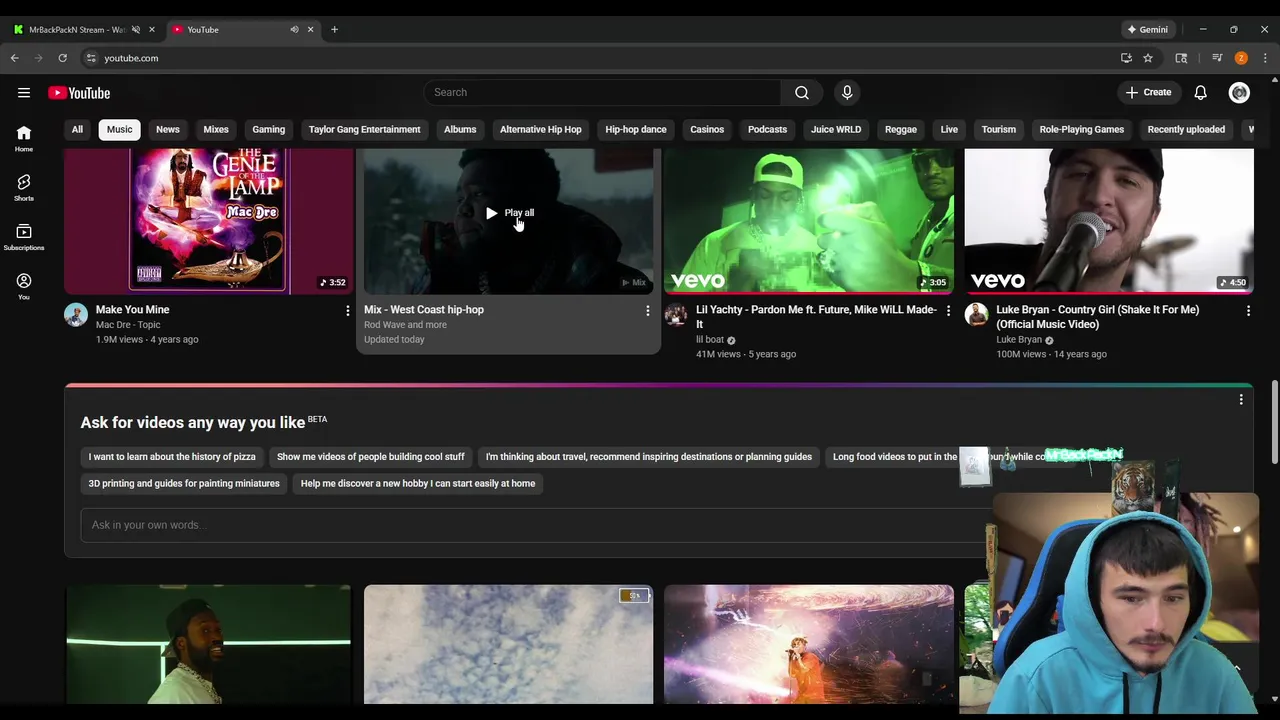1280x720 pixels.
Task: Open a new browser tab
Action: click(334, 30)
